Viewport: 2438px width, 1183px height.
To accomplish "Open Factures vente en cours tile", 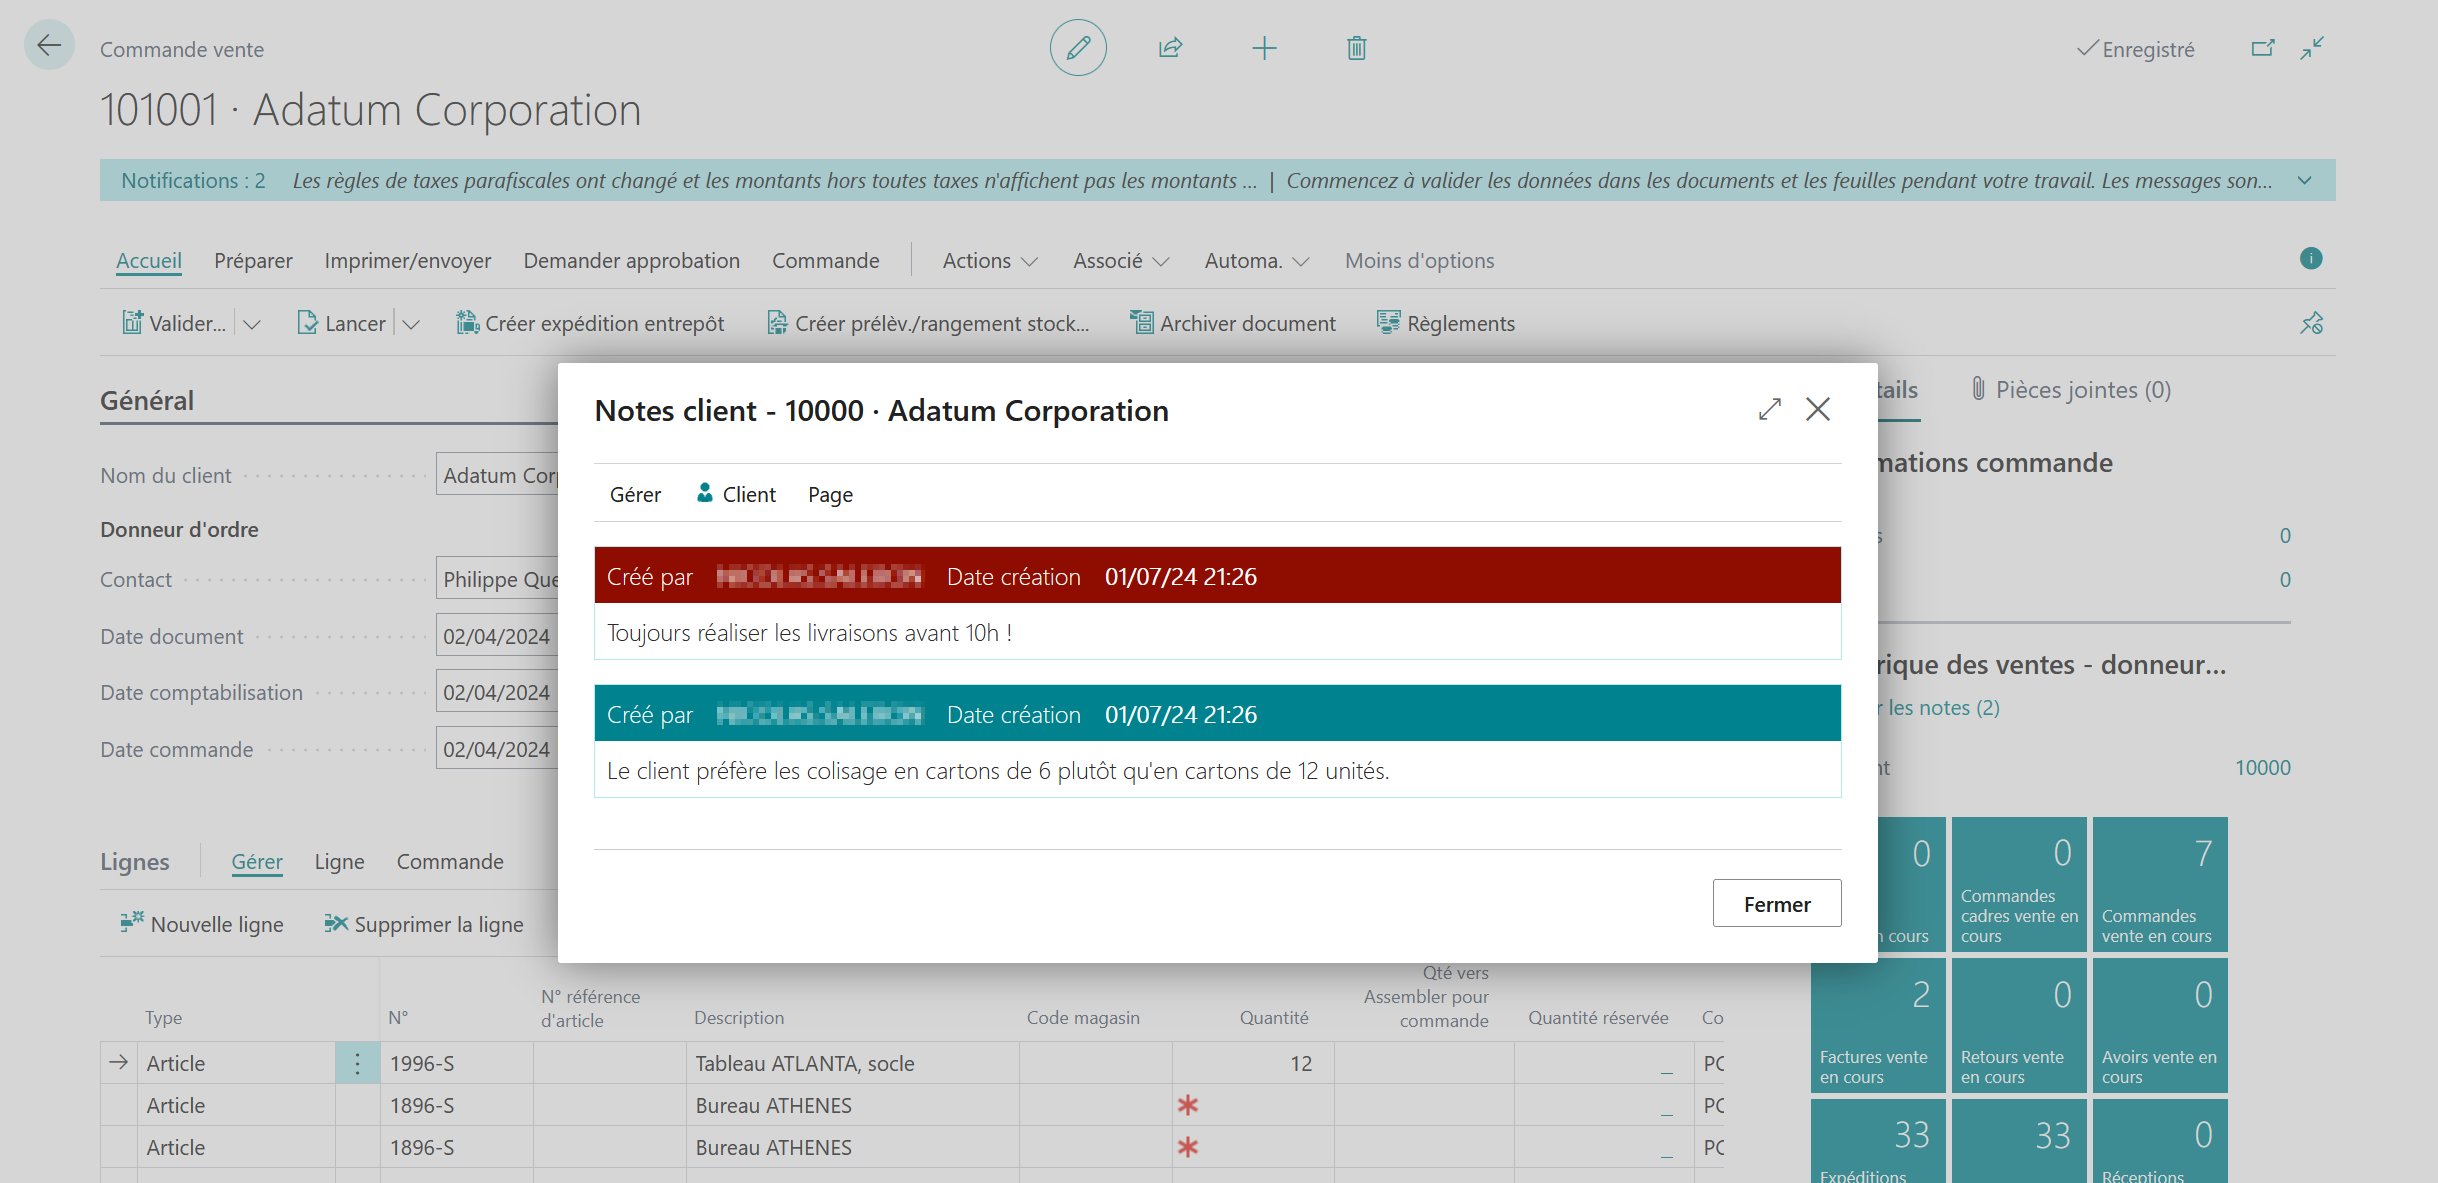I will [1878, 1025].
